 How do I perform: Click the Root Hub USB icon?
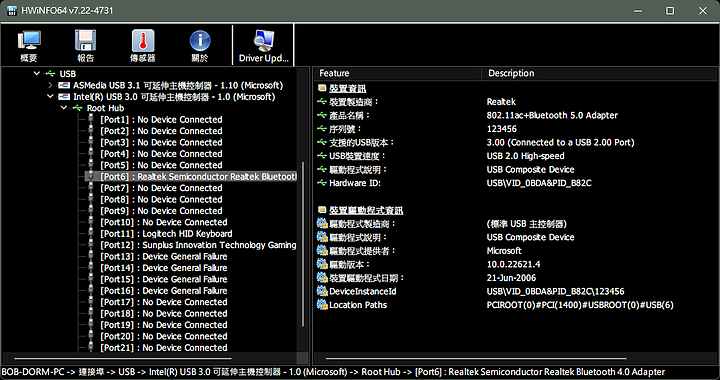[x=78, y=108]
